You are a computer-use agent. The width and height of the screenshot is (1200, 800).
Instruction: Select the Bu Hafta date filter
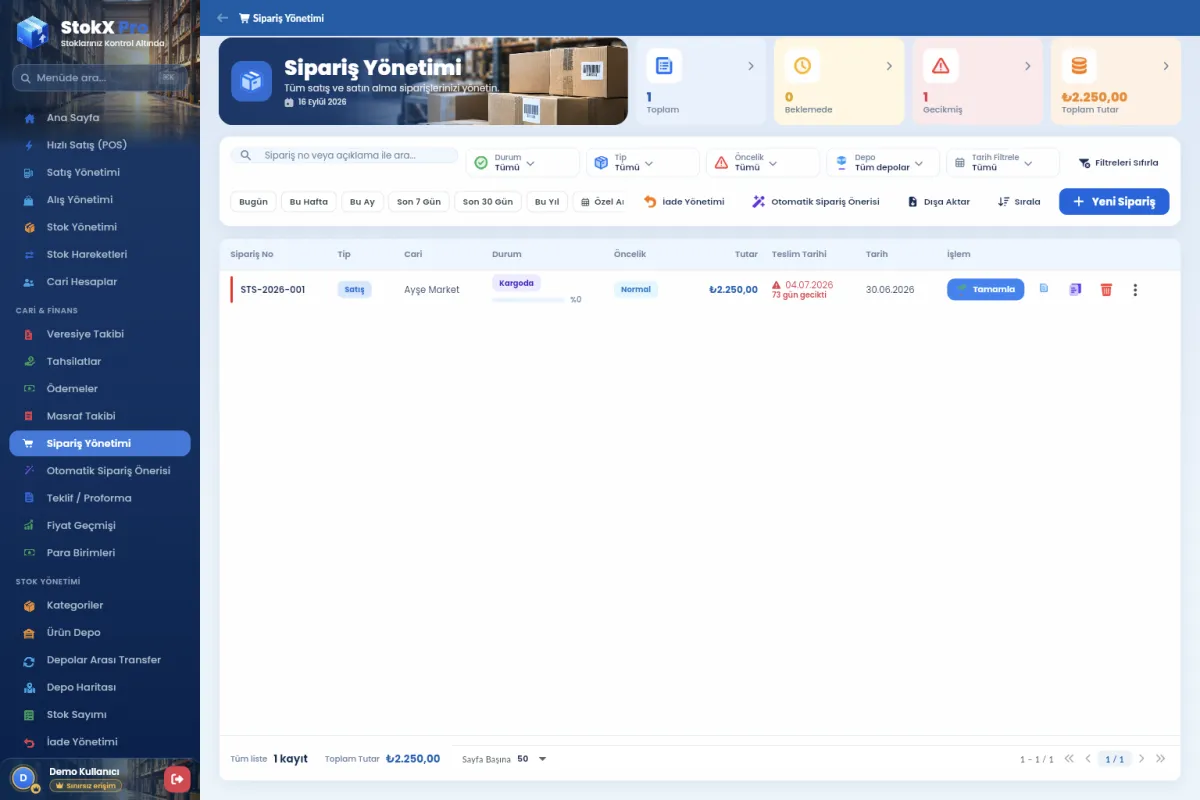[309, 201]
